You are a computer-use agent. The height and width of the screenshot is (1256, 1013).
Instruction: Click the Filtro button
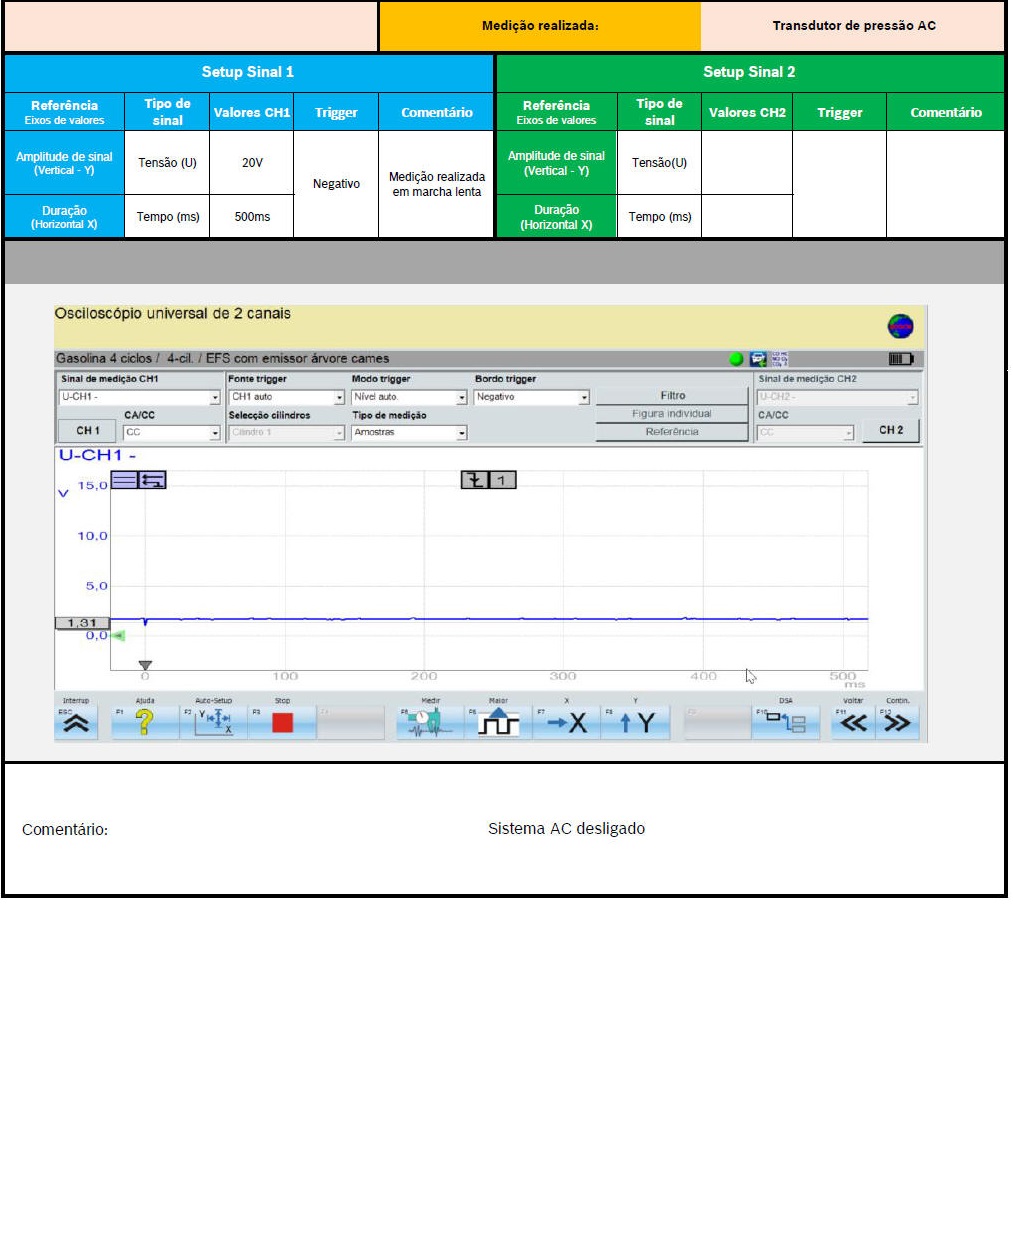point(672,396)
